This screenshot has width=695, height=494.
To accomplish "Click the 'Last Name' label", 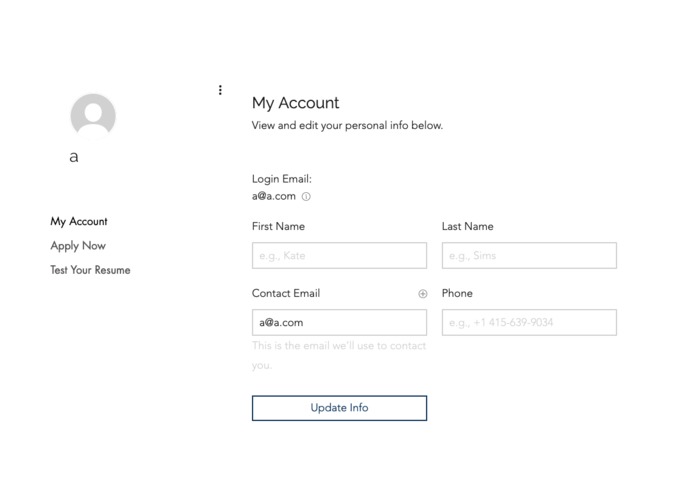I will [x=468, y=226].
